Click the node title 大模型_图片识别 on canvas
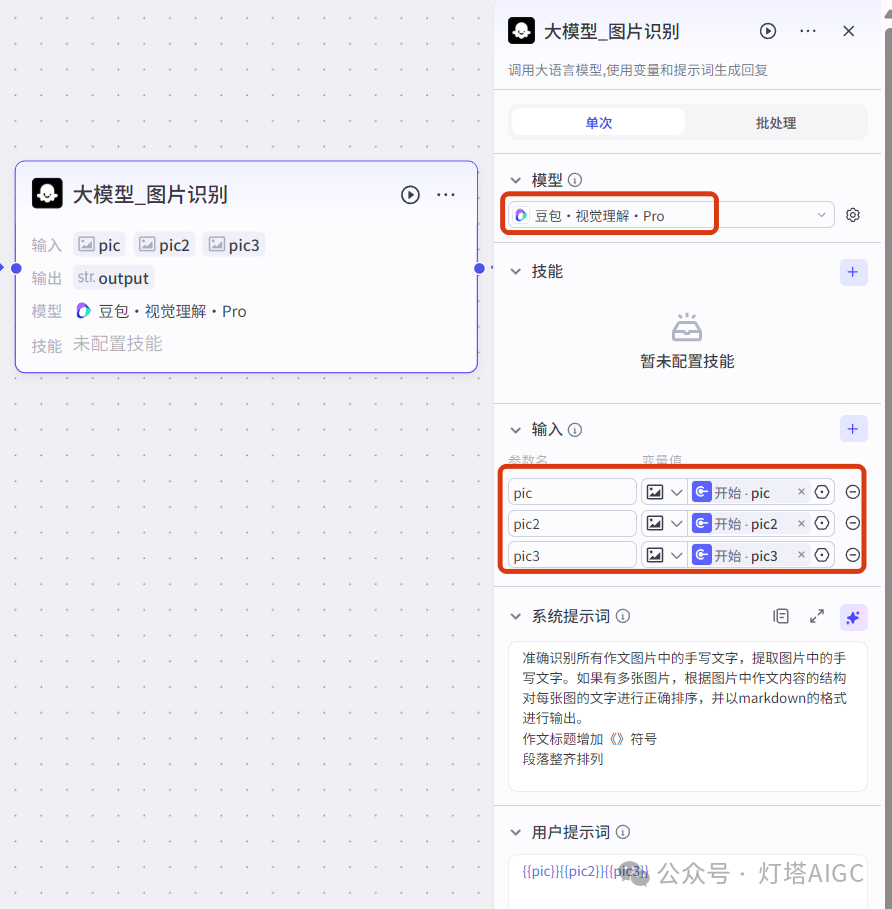This screenshot has height=909, width=892. (x=150, y=194)
